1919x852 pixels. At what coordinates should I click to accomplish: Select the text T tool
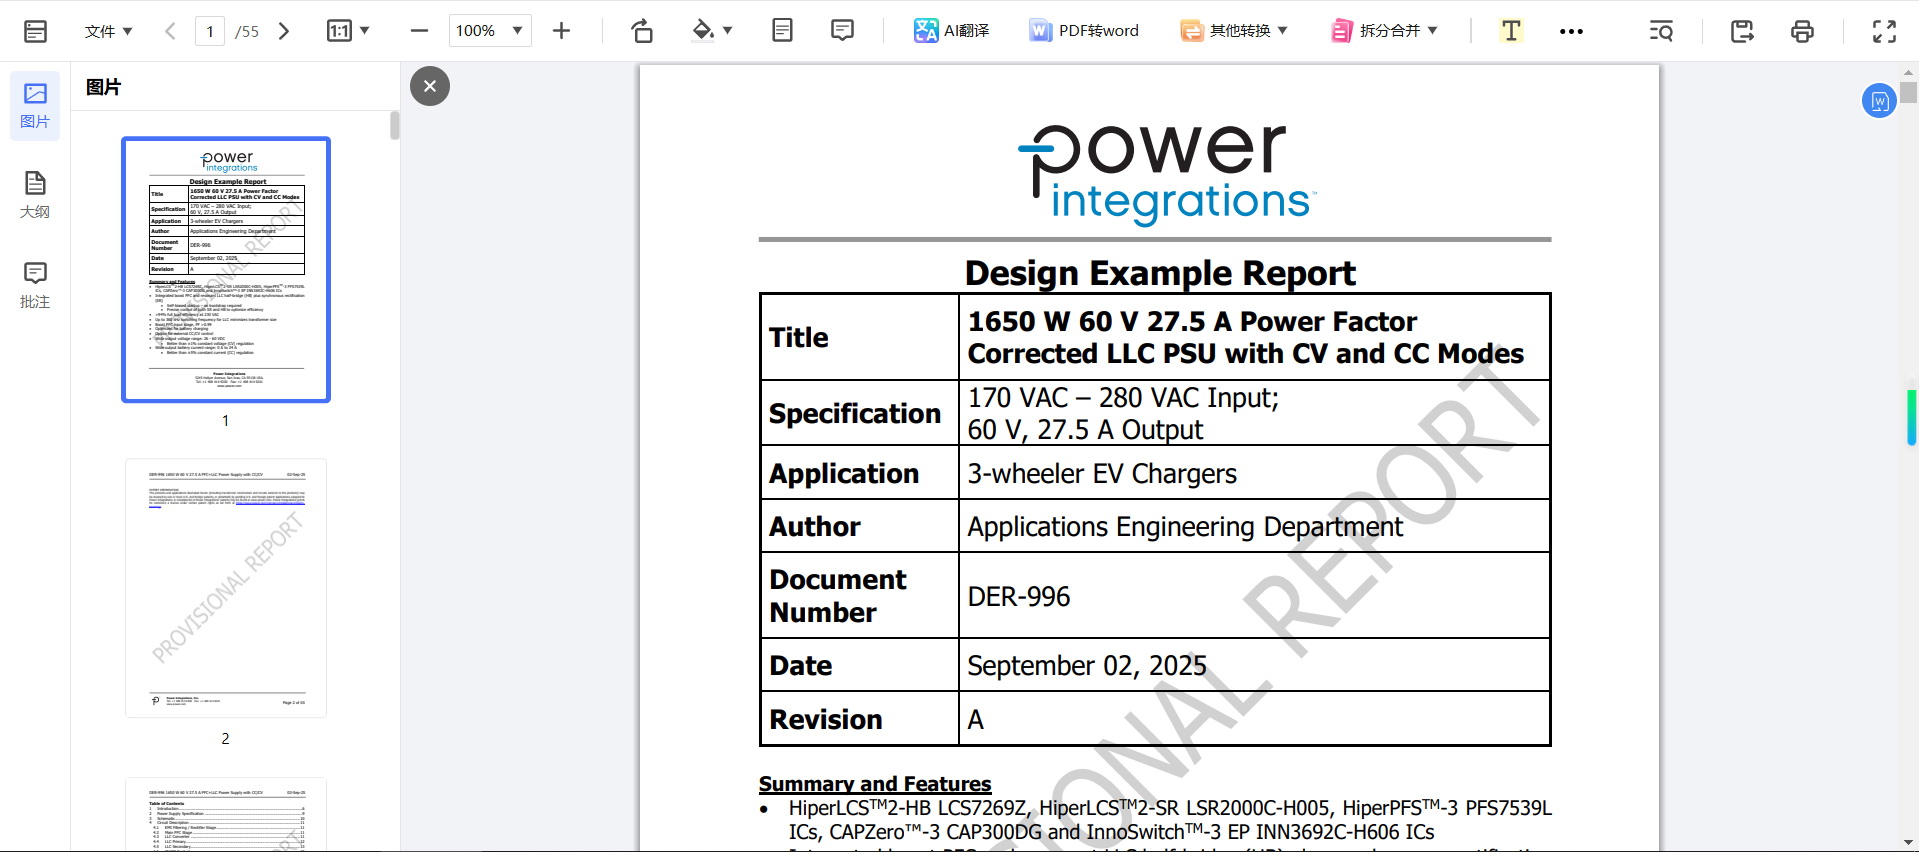(x=1511, y=31)
